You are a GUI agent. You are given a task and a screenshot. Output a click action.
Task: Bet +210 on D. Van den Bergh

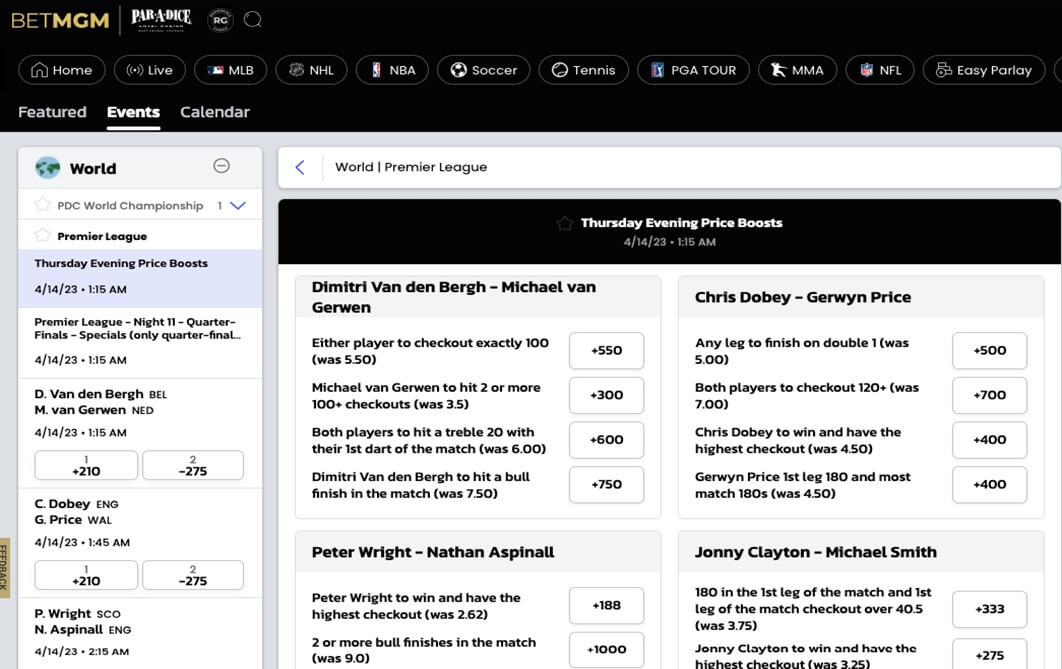(86, 465)
